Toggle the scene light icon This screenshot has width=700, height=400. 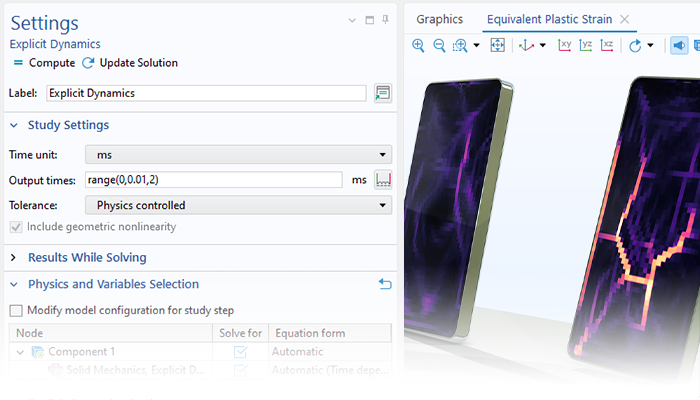point(679,46)
